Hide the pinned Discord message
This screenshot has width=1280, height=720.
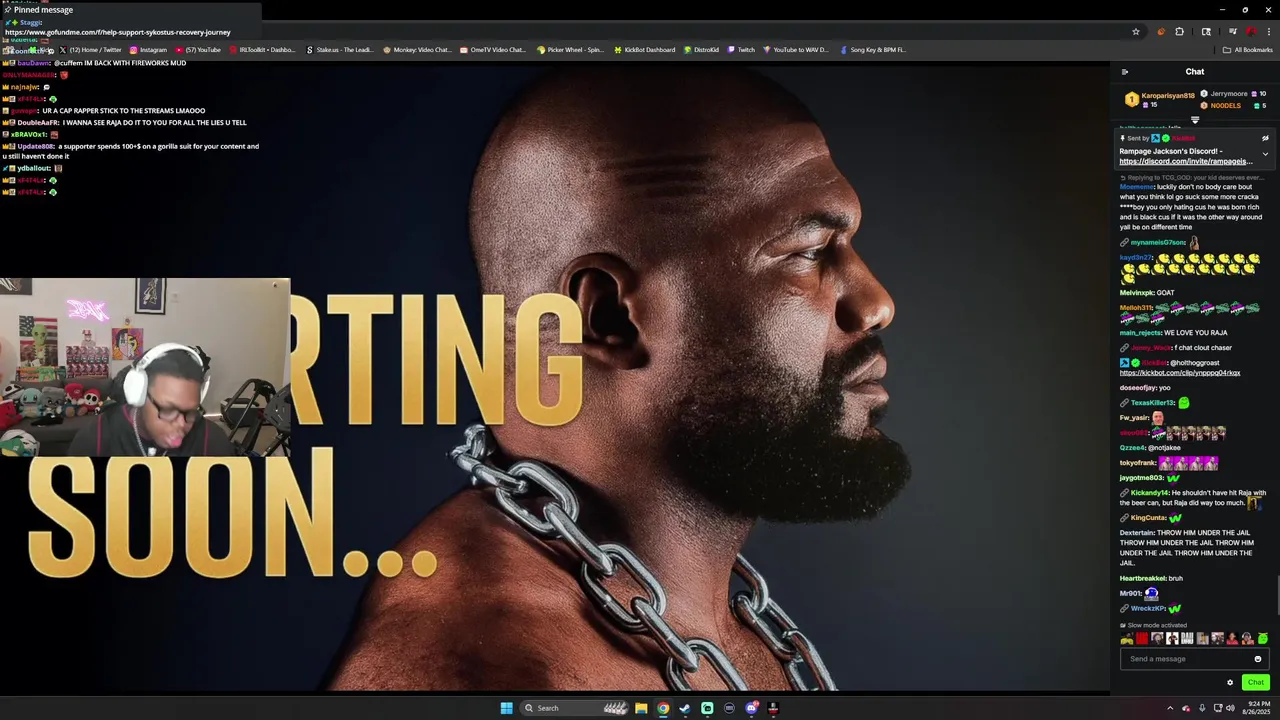tap(1265, 138)
